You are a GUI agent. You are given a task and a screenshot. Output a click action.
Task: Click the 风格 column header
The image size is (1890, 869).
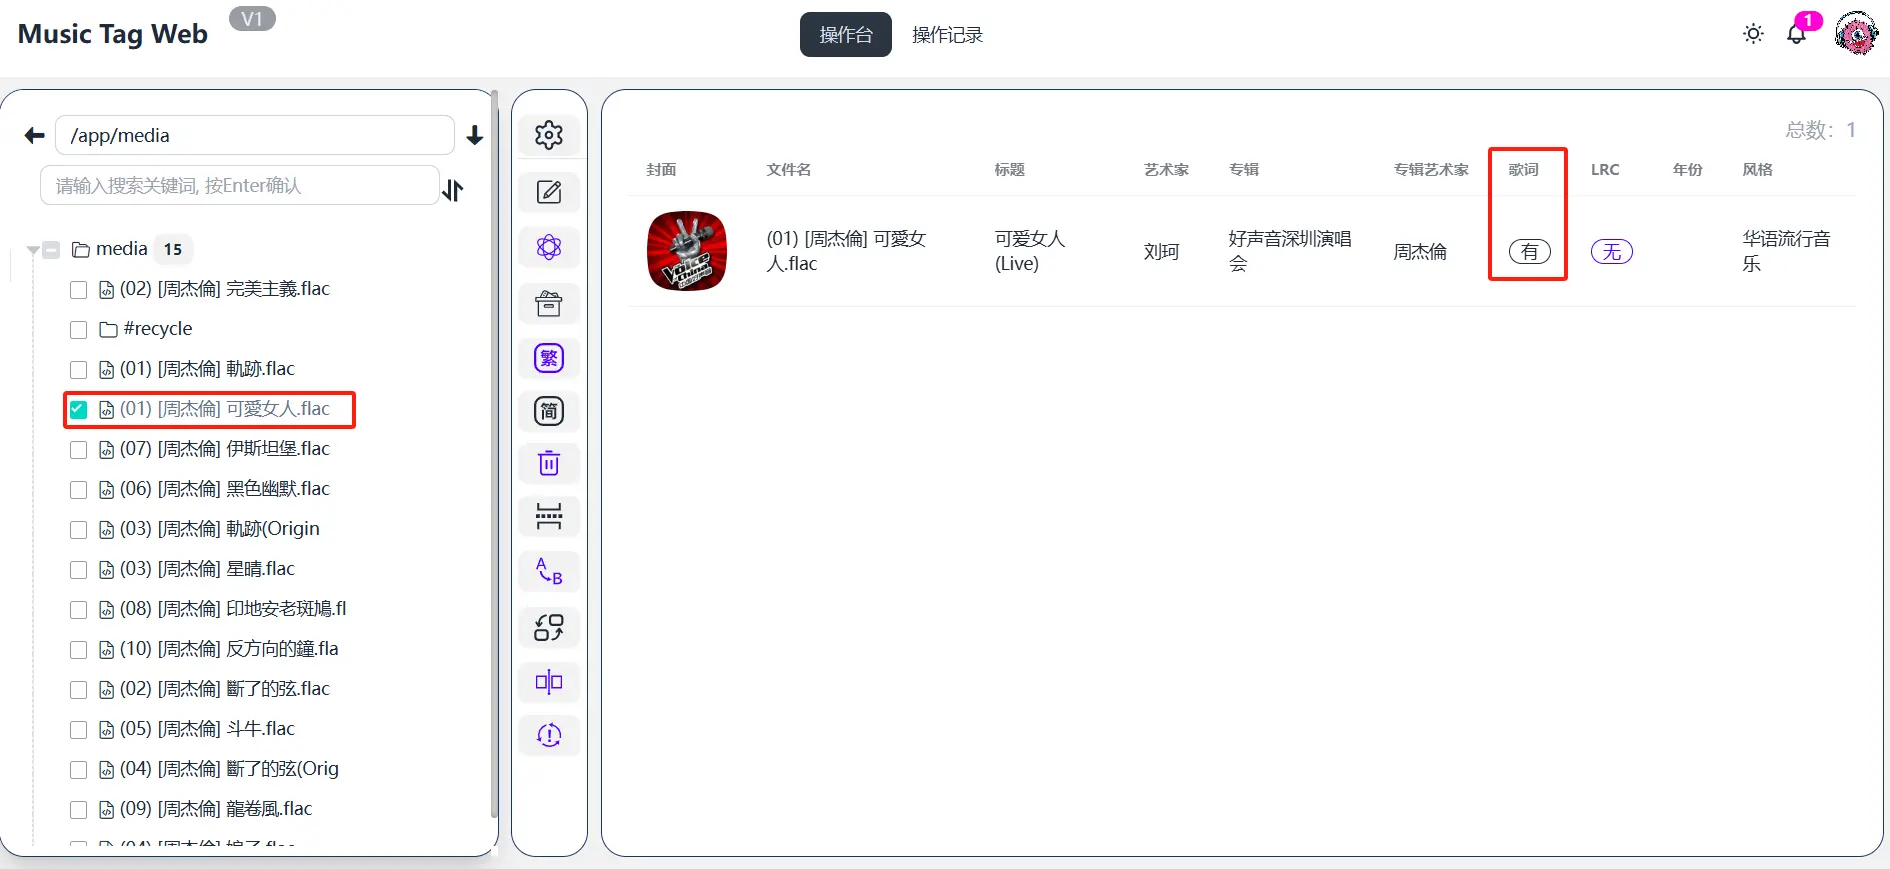1758,170
